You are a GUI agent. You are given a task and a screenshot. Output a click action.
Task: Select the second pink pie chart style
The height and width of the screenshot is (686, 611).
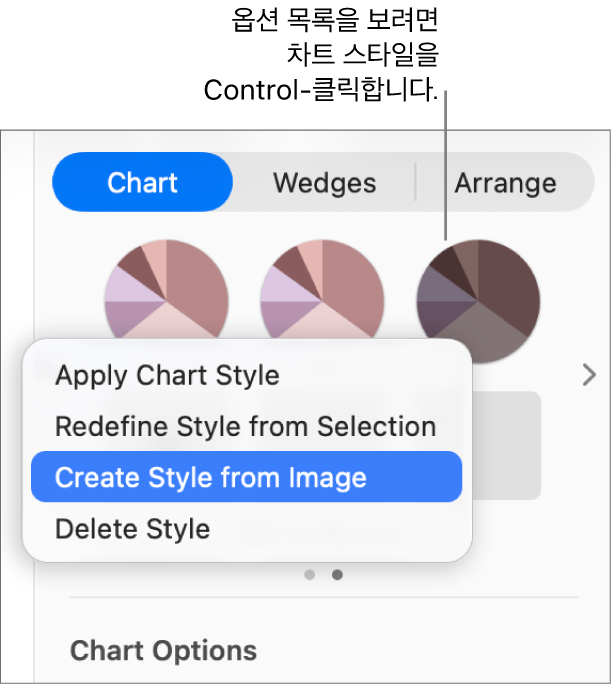[322, 290]
